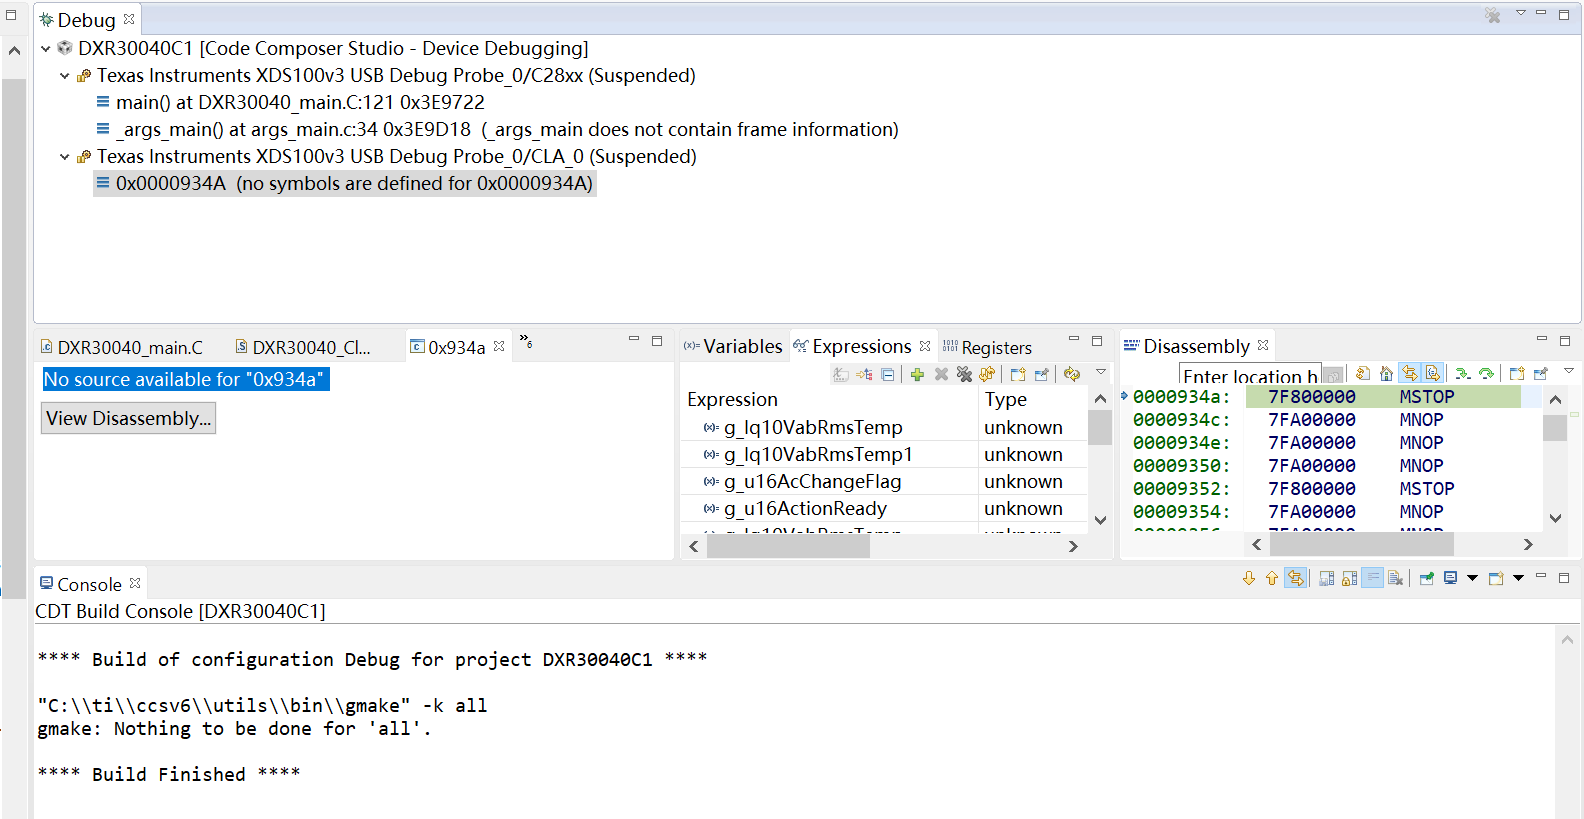Click assembly step over icon in Disassembly
The width and height of the screenshot is (1584, 819).
[x=1486, y=373]
